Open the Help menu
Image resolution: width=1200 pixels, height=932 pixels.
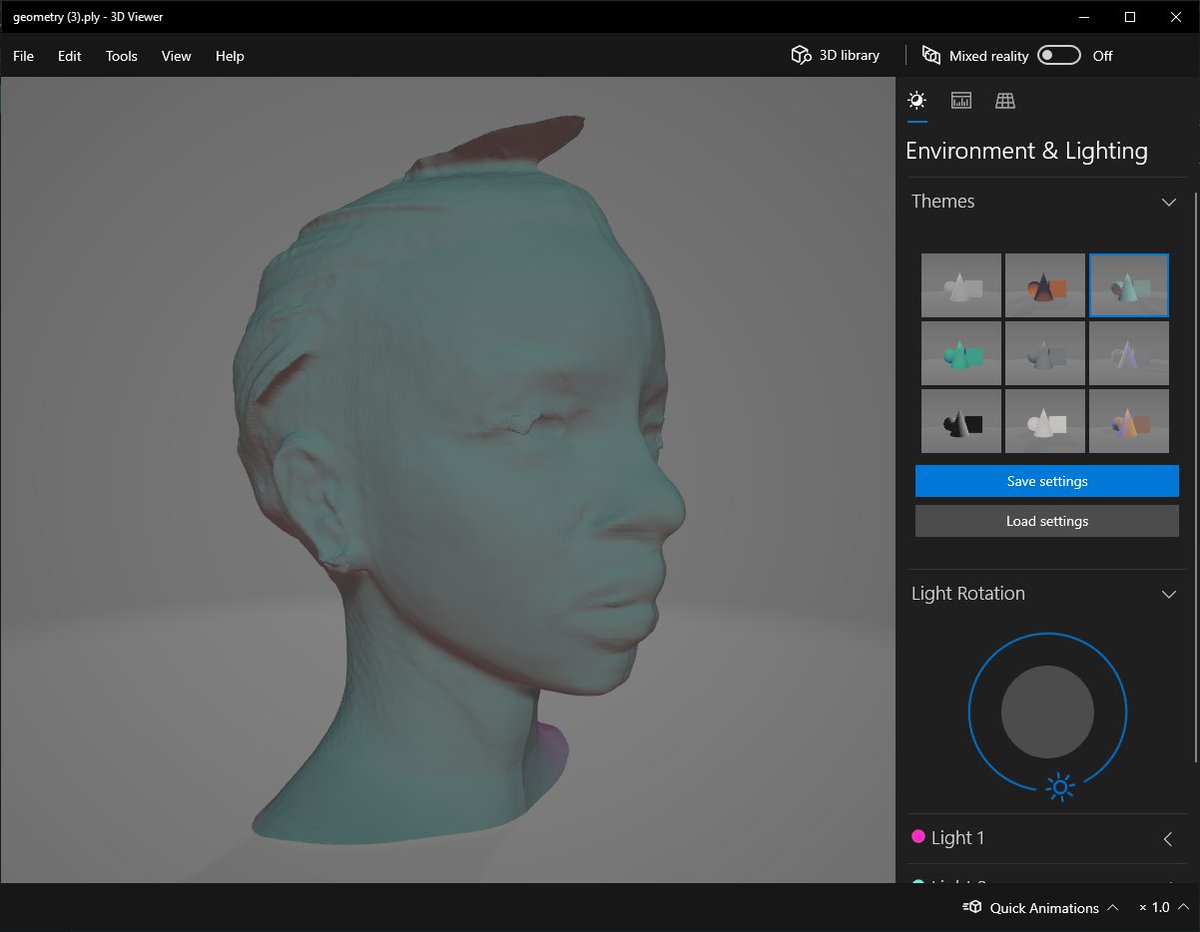click(x=229, y=56)
